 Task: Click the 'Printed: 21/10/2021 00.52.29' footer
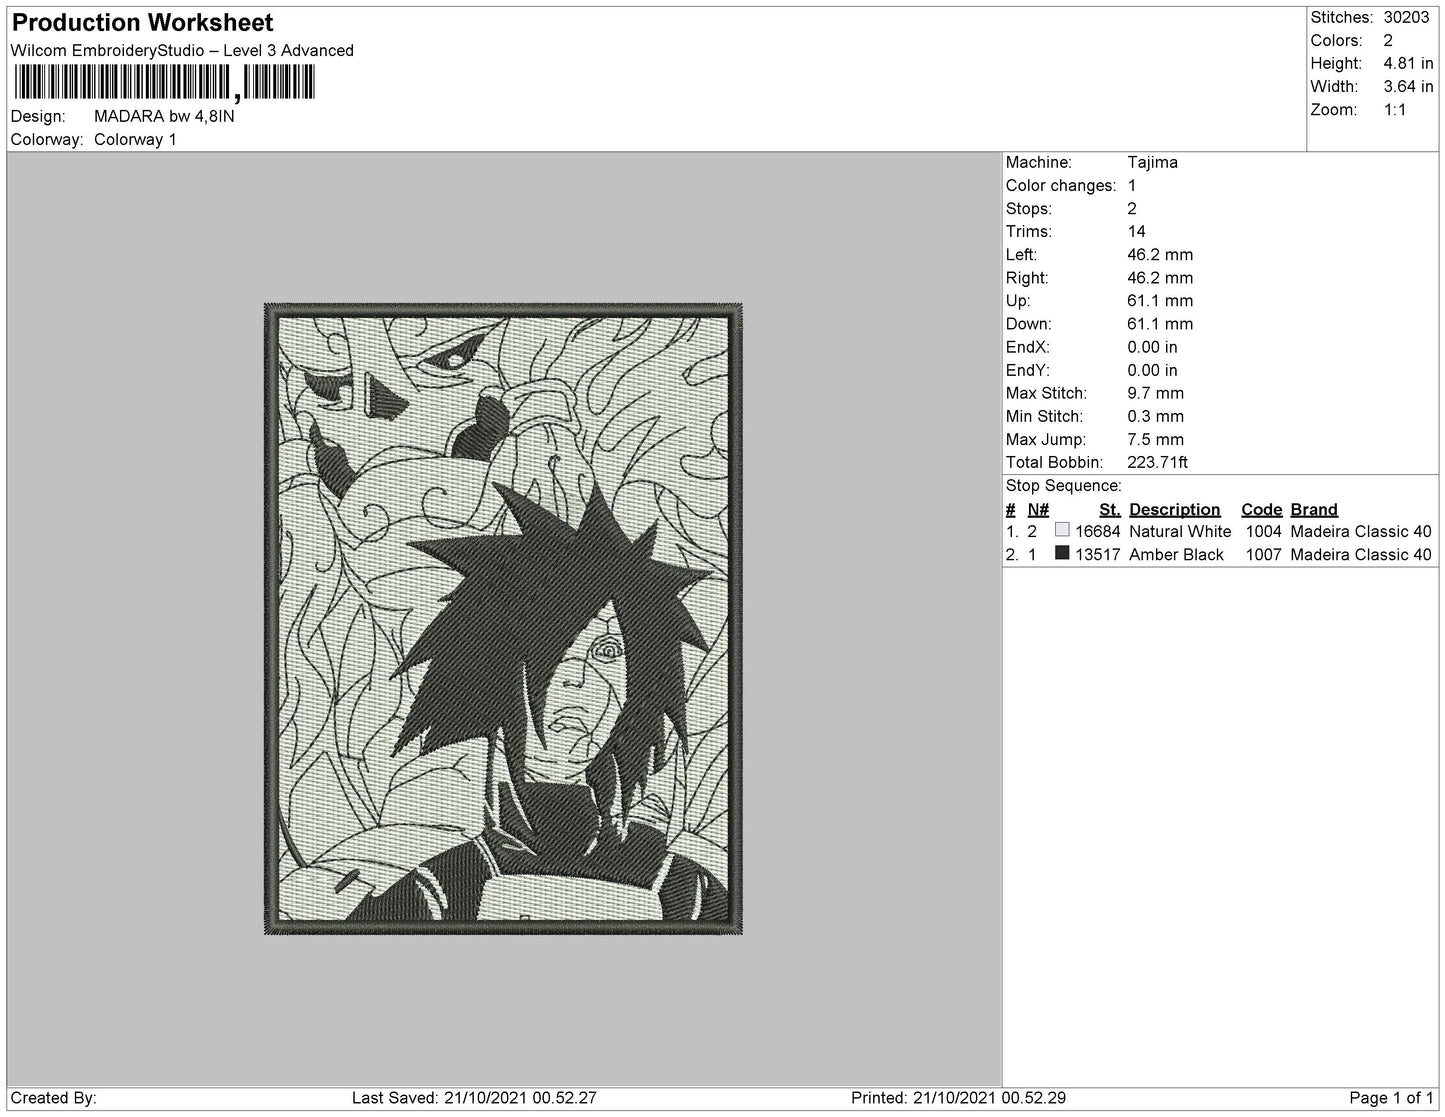[x=958, y=1097]
